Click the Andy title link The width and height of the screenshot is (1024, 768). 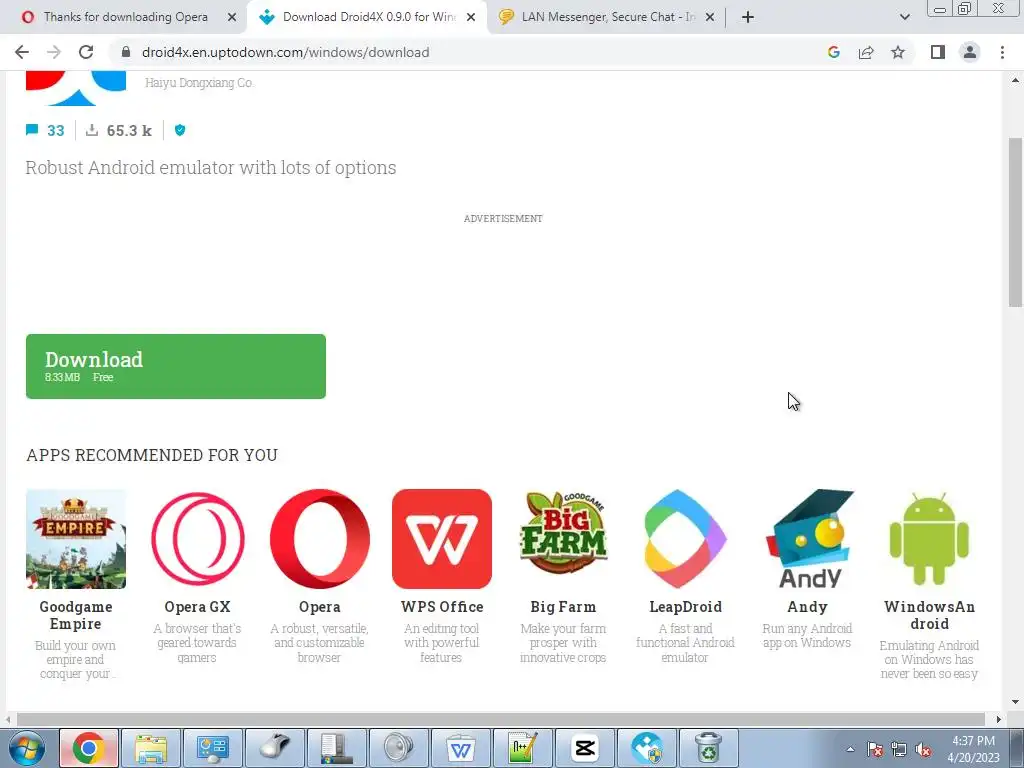pyautogui.click(x=808, y=607)
